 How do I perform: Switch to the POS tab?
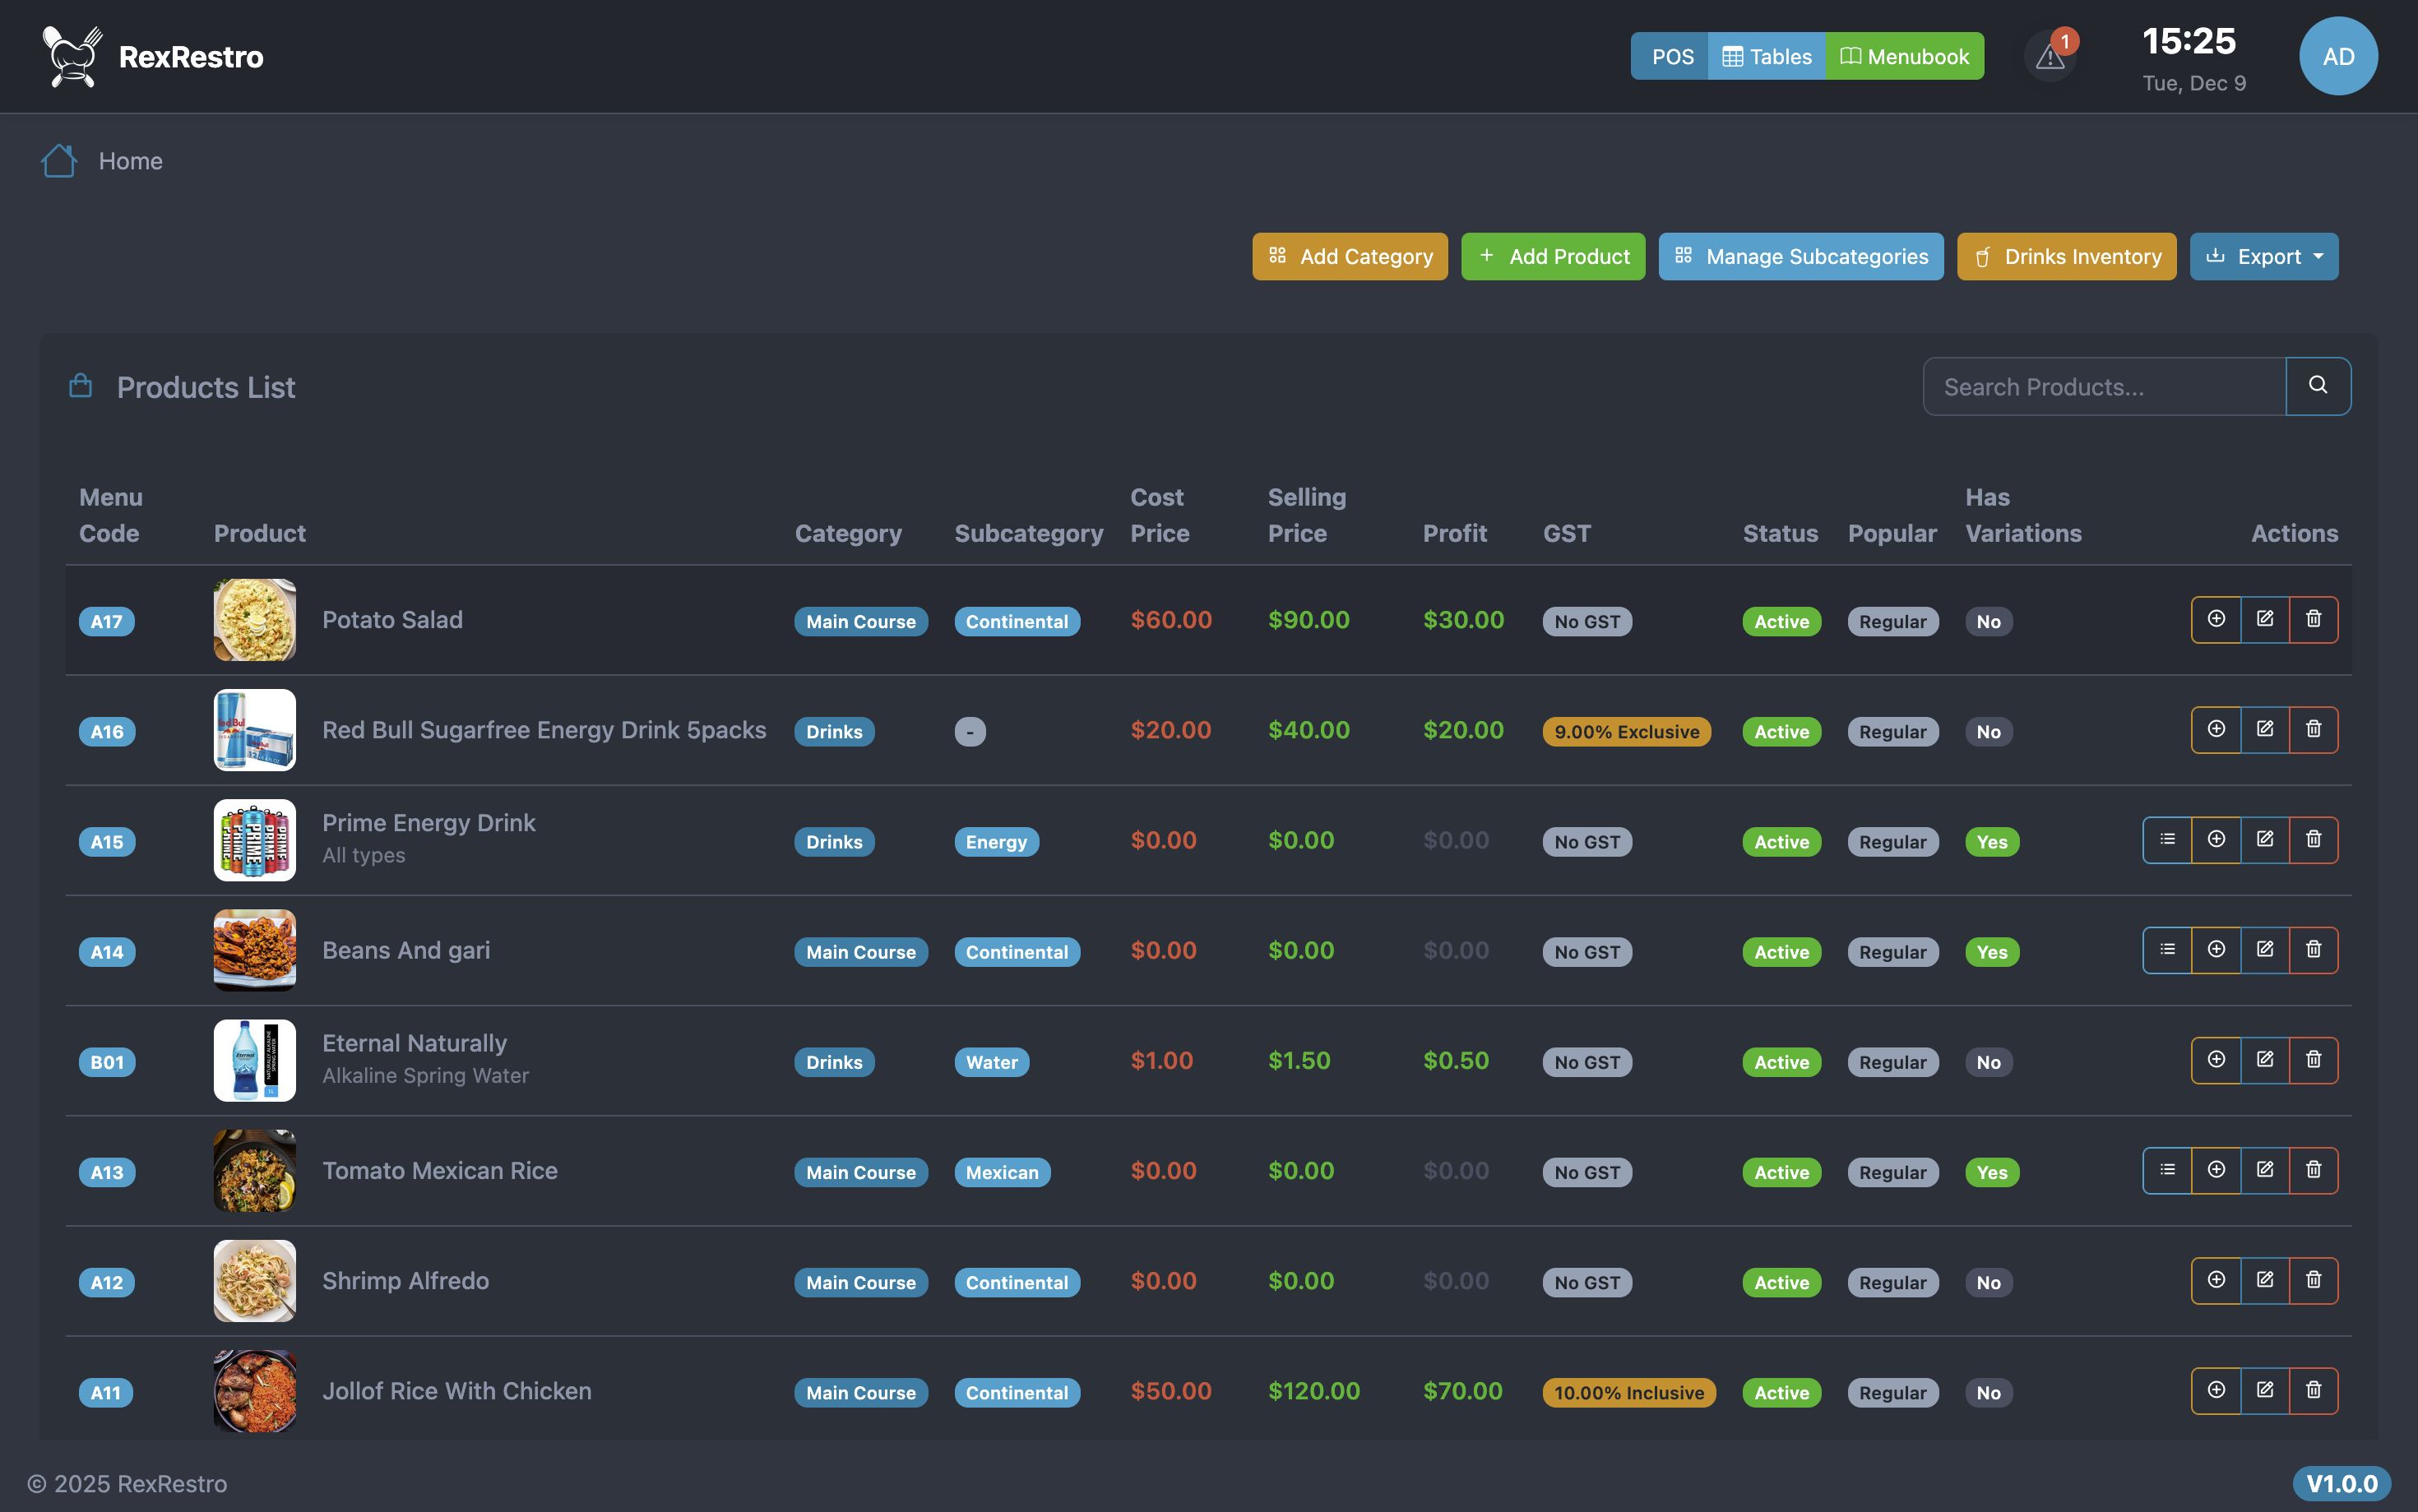point(1671,57)
